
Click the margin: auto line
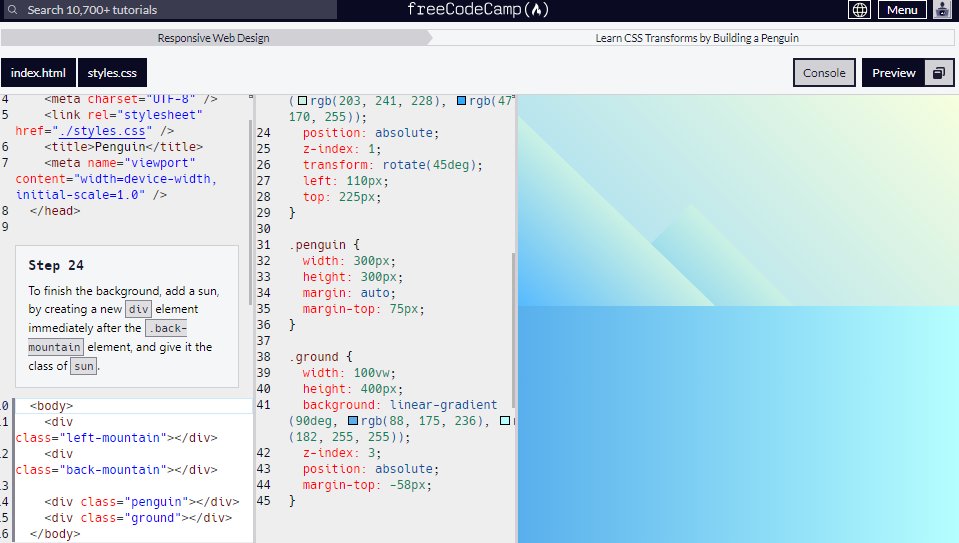pos(349,293)
